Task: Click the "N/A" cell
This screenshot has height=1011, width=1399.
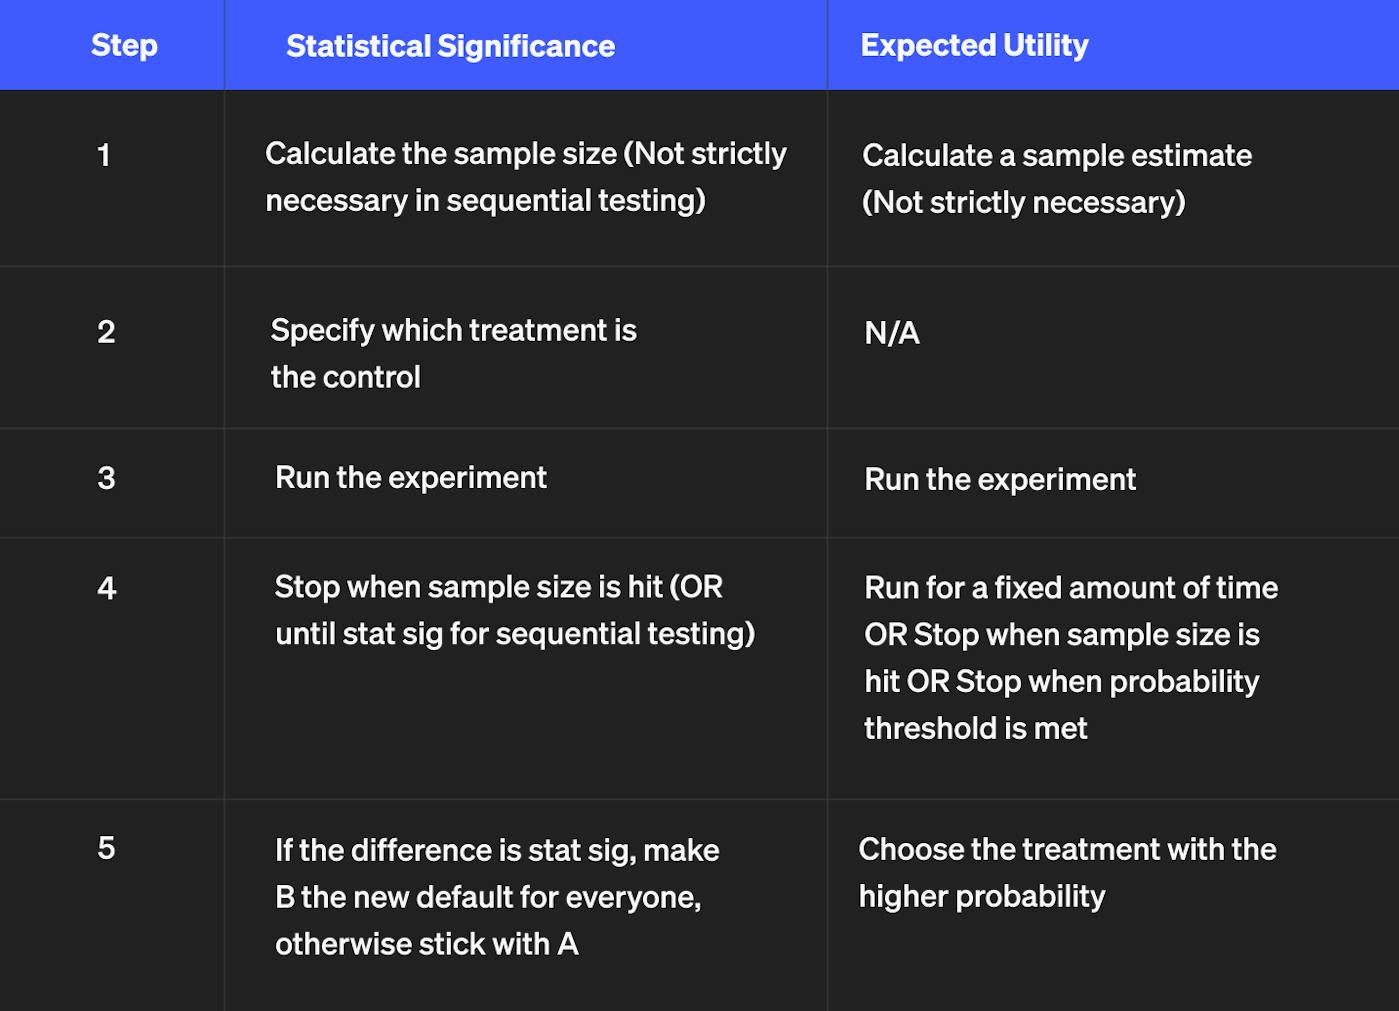Action: [x=891, y=333]
